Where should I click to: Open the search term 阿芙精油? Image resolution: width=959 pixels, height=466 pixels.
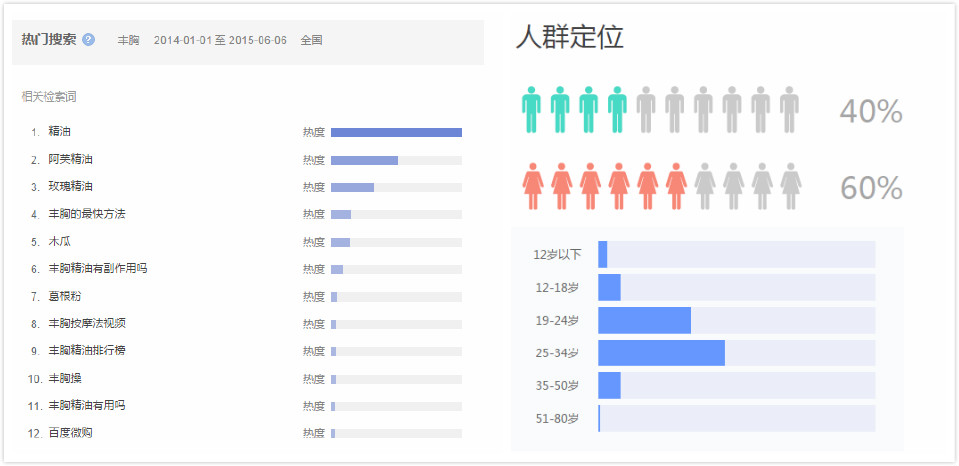[x=70, y=160]
